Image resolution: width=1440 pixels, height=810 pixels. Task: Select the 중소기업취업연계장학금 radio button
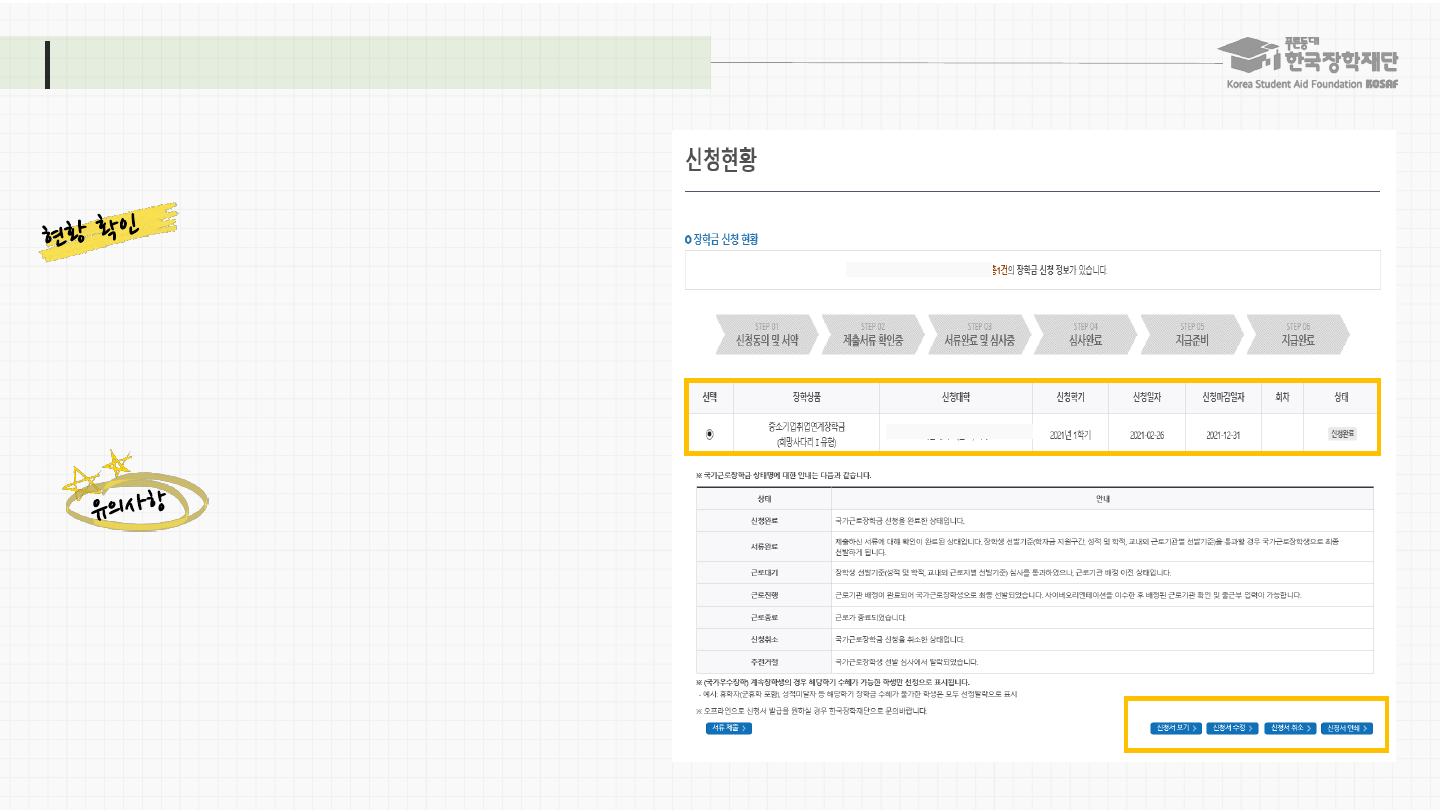tap(710, 435)
